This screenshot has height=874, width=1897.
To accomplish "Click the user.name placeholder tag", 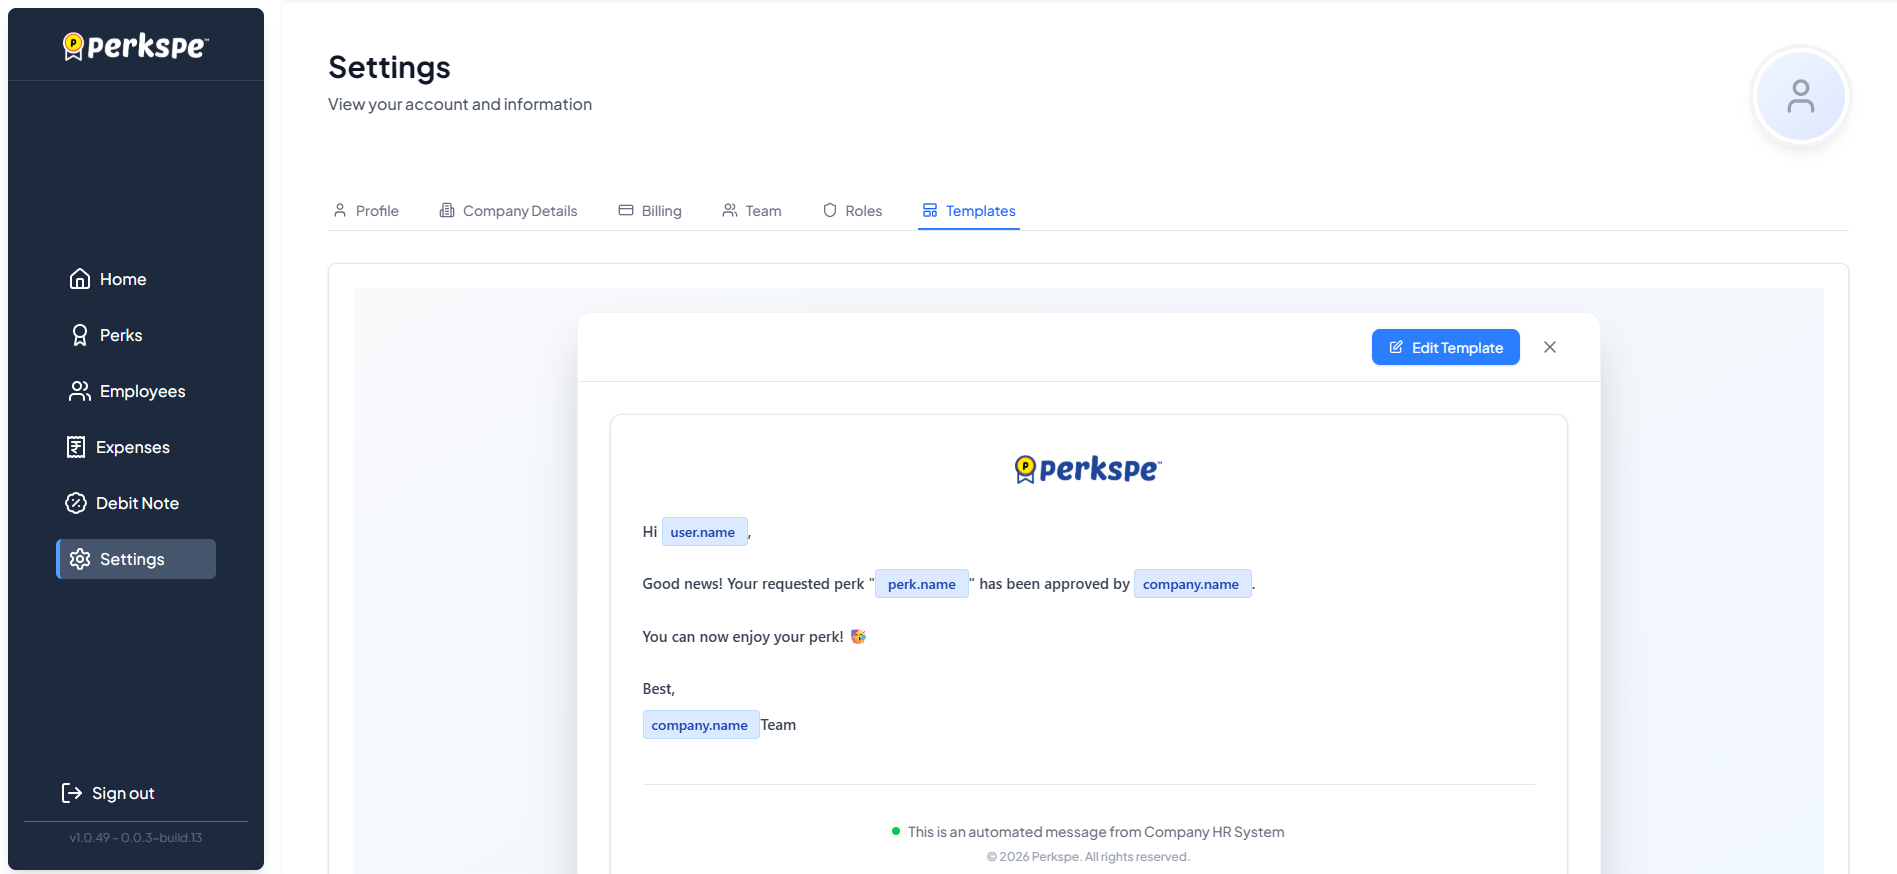I will [703, 532].
